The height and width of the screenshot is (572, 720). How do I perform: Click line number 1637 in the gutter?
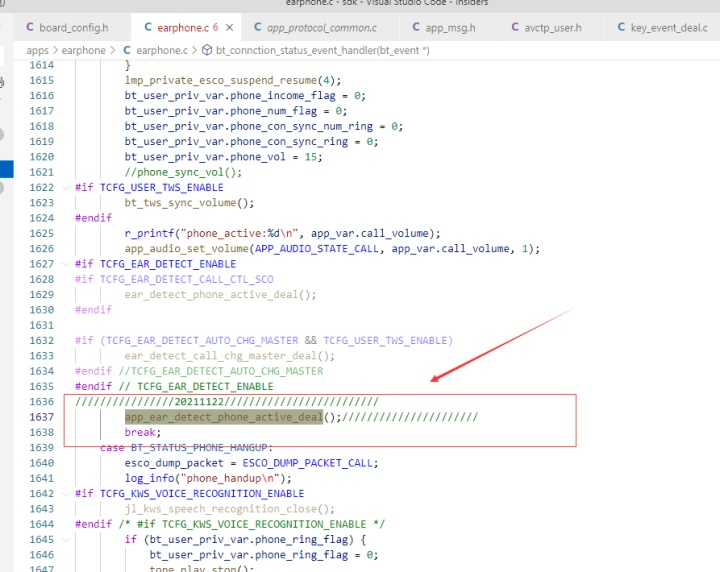coord(42,417)
